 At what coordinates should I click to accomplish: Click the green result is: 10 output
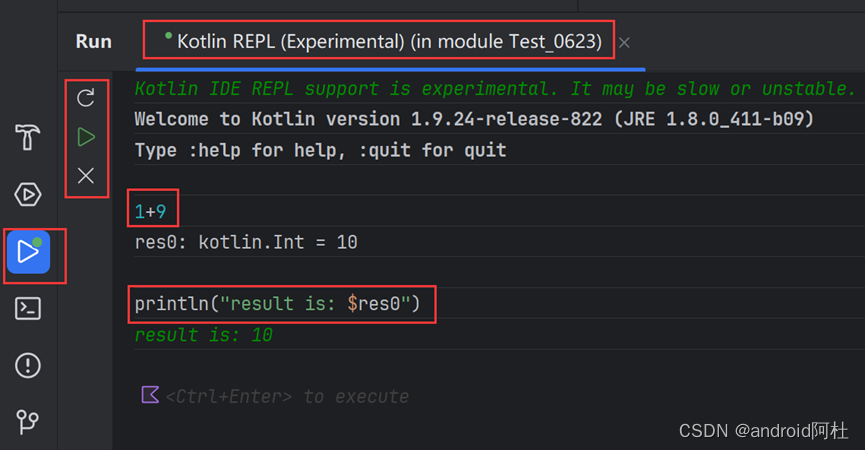tap(204, 335)
